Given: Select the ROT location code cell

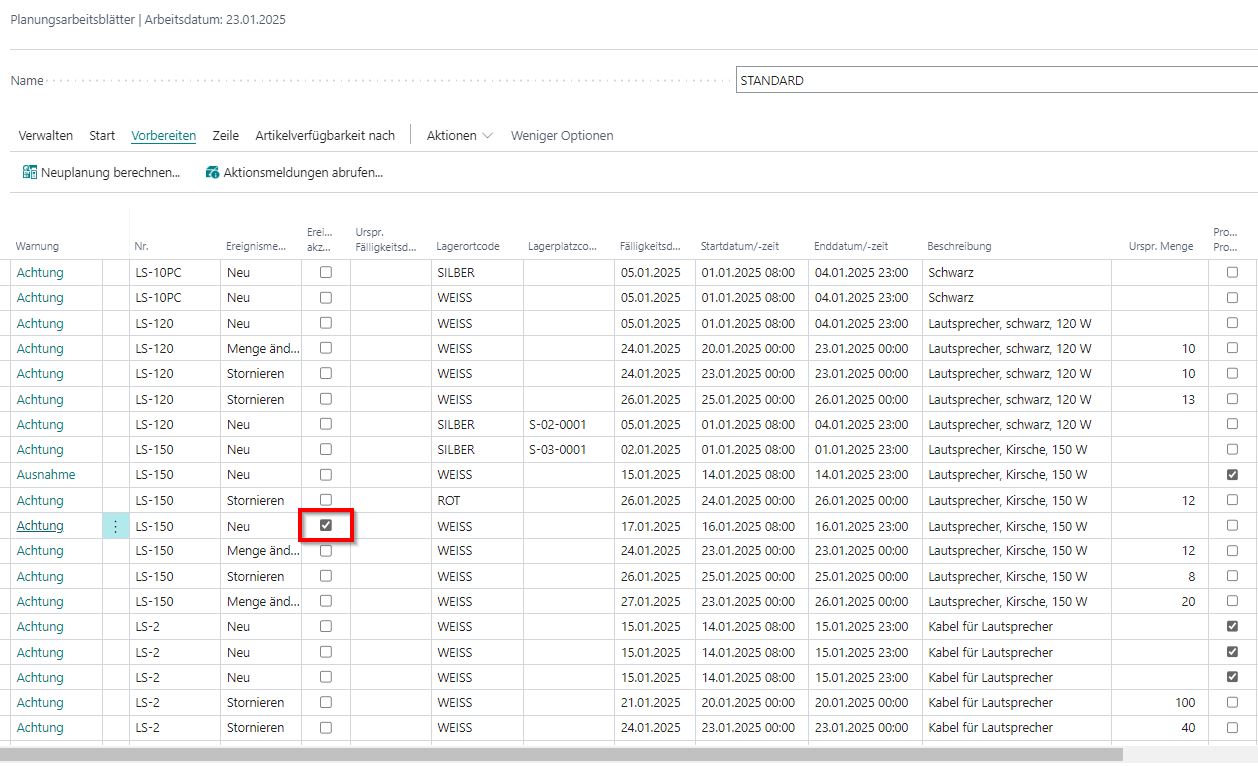Looking at the screenshot, I should point(477,500).
